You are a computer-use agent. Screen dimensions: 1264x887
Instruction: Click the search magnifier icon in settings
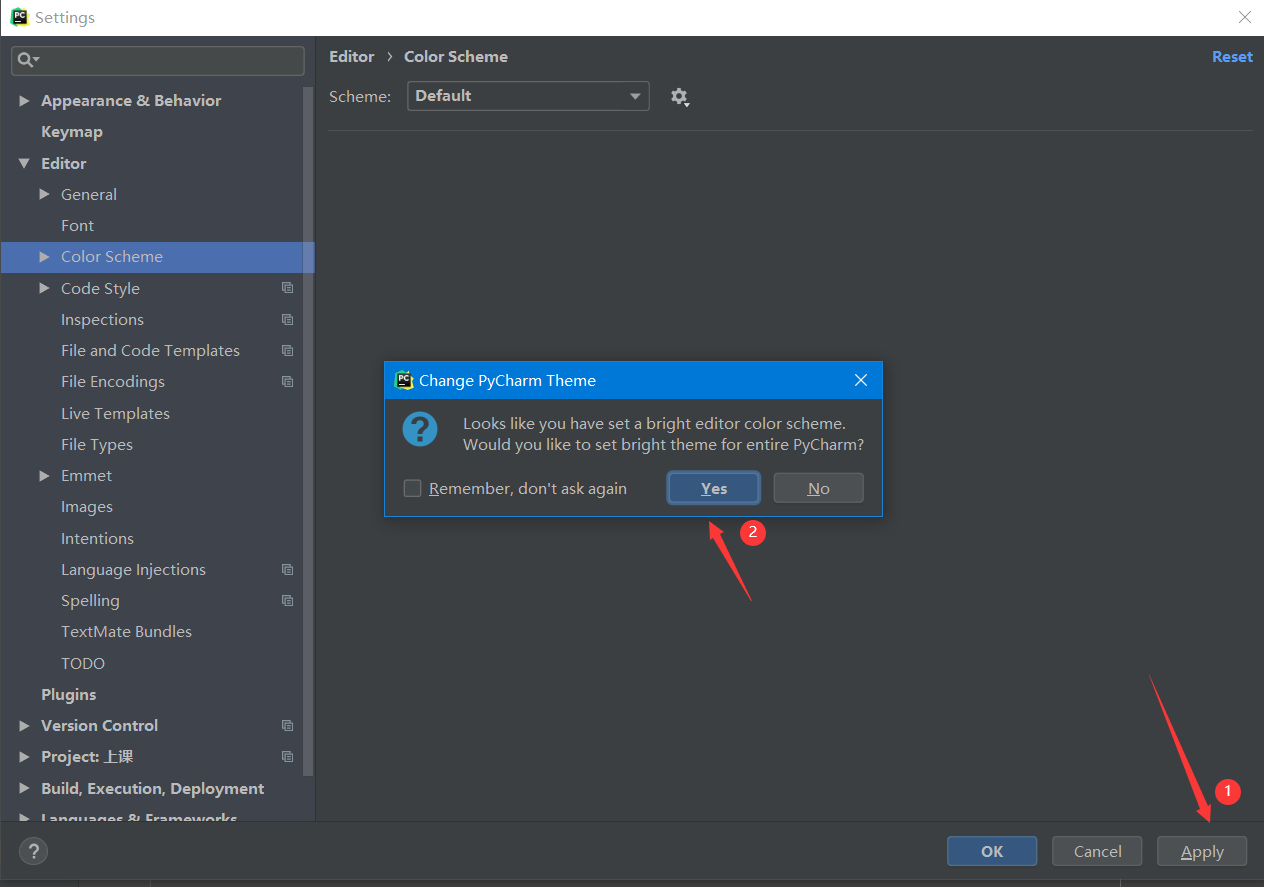[28, 61]
